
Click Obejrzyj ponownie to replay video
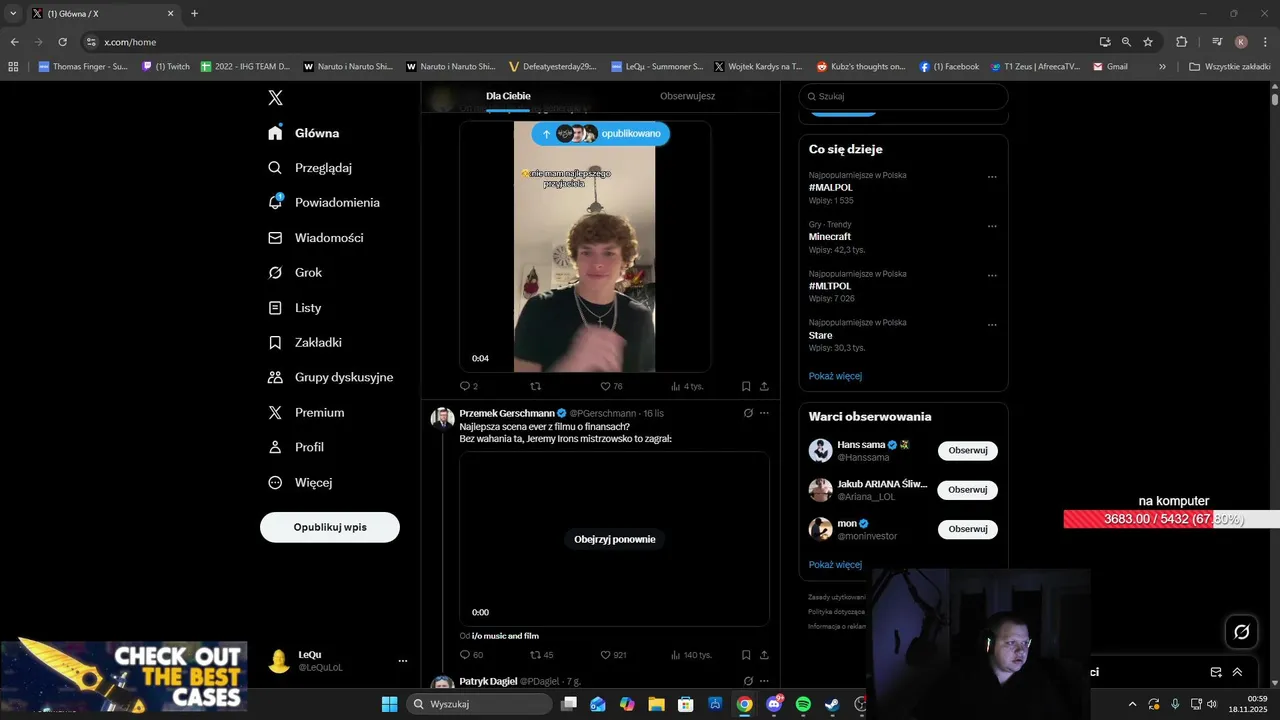615,539
